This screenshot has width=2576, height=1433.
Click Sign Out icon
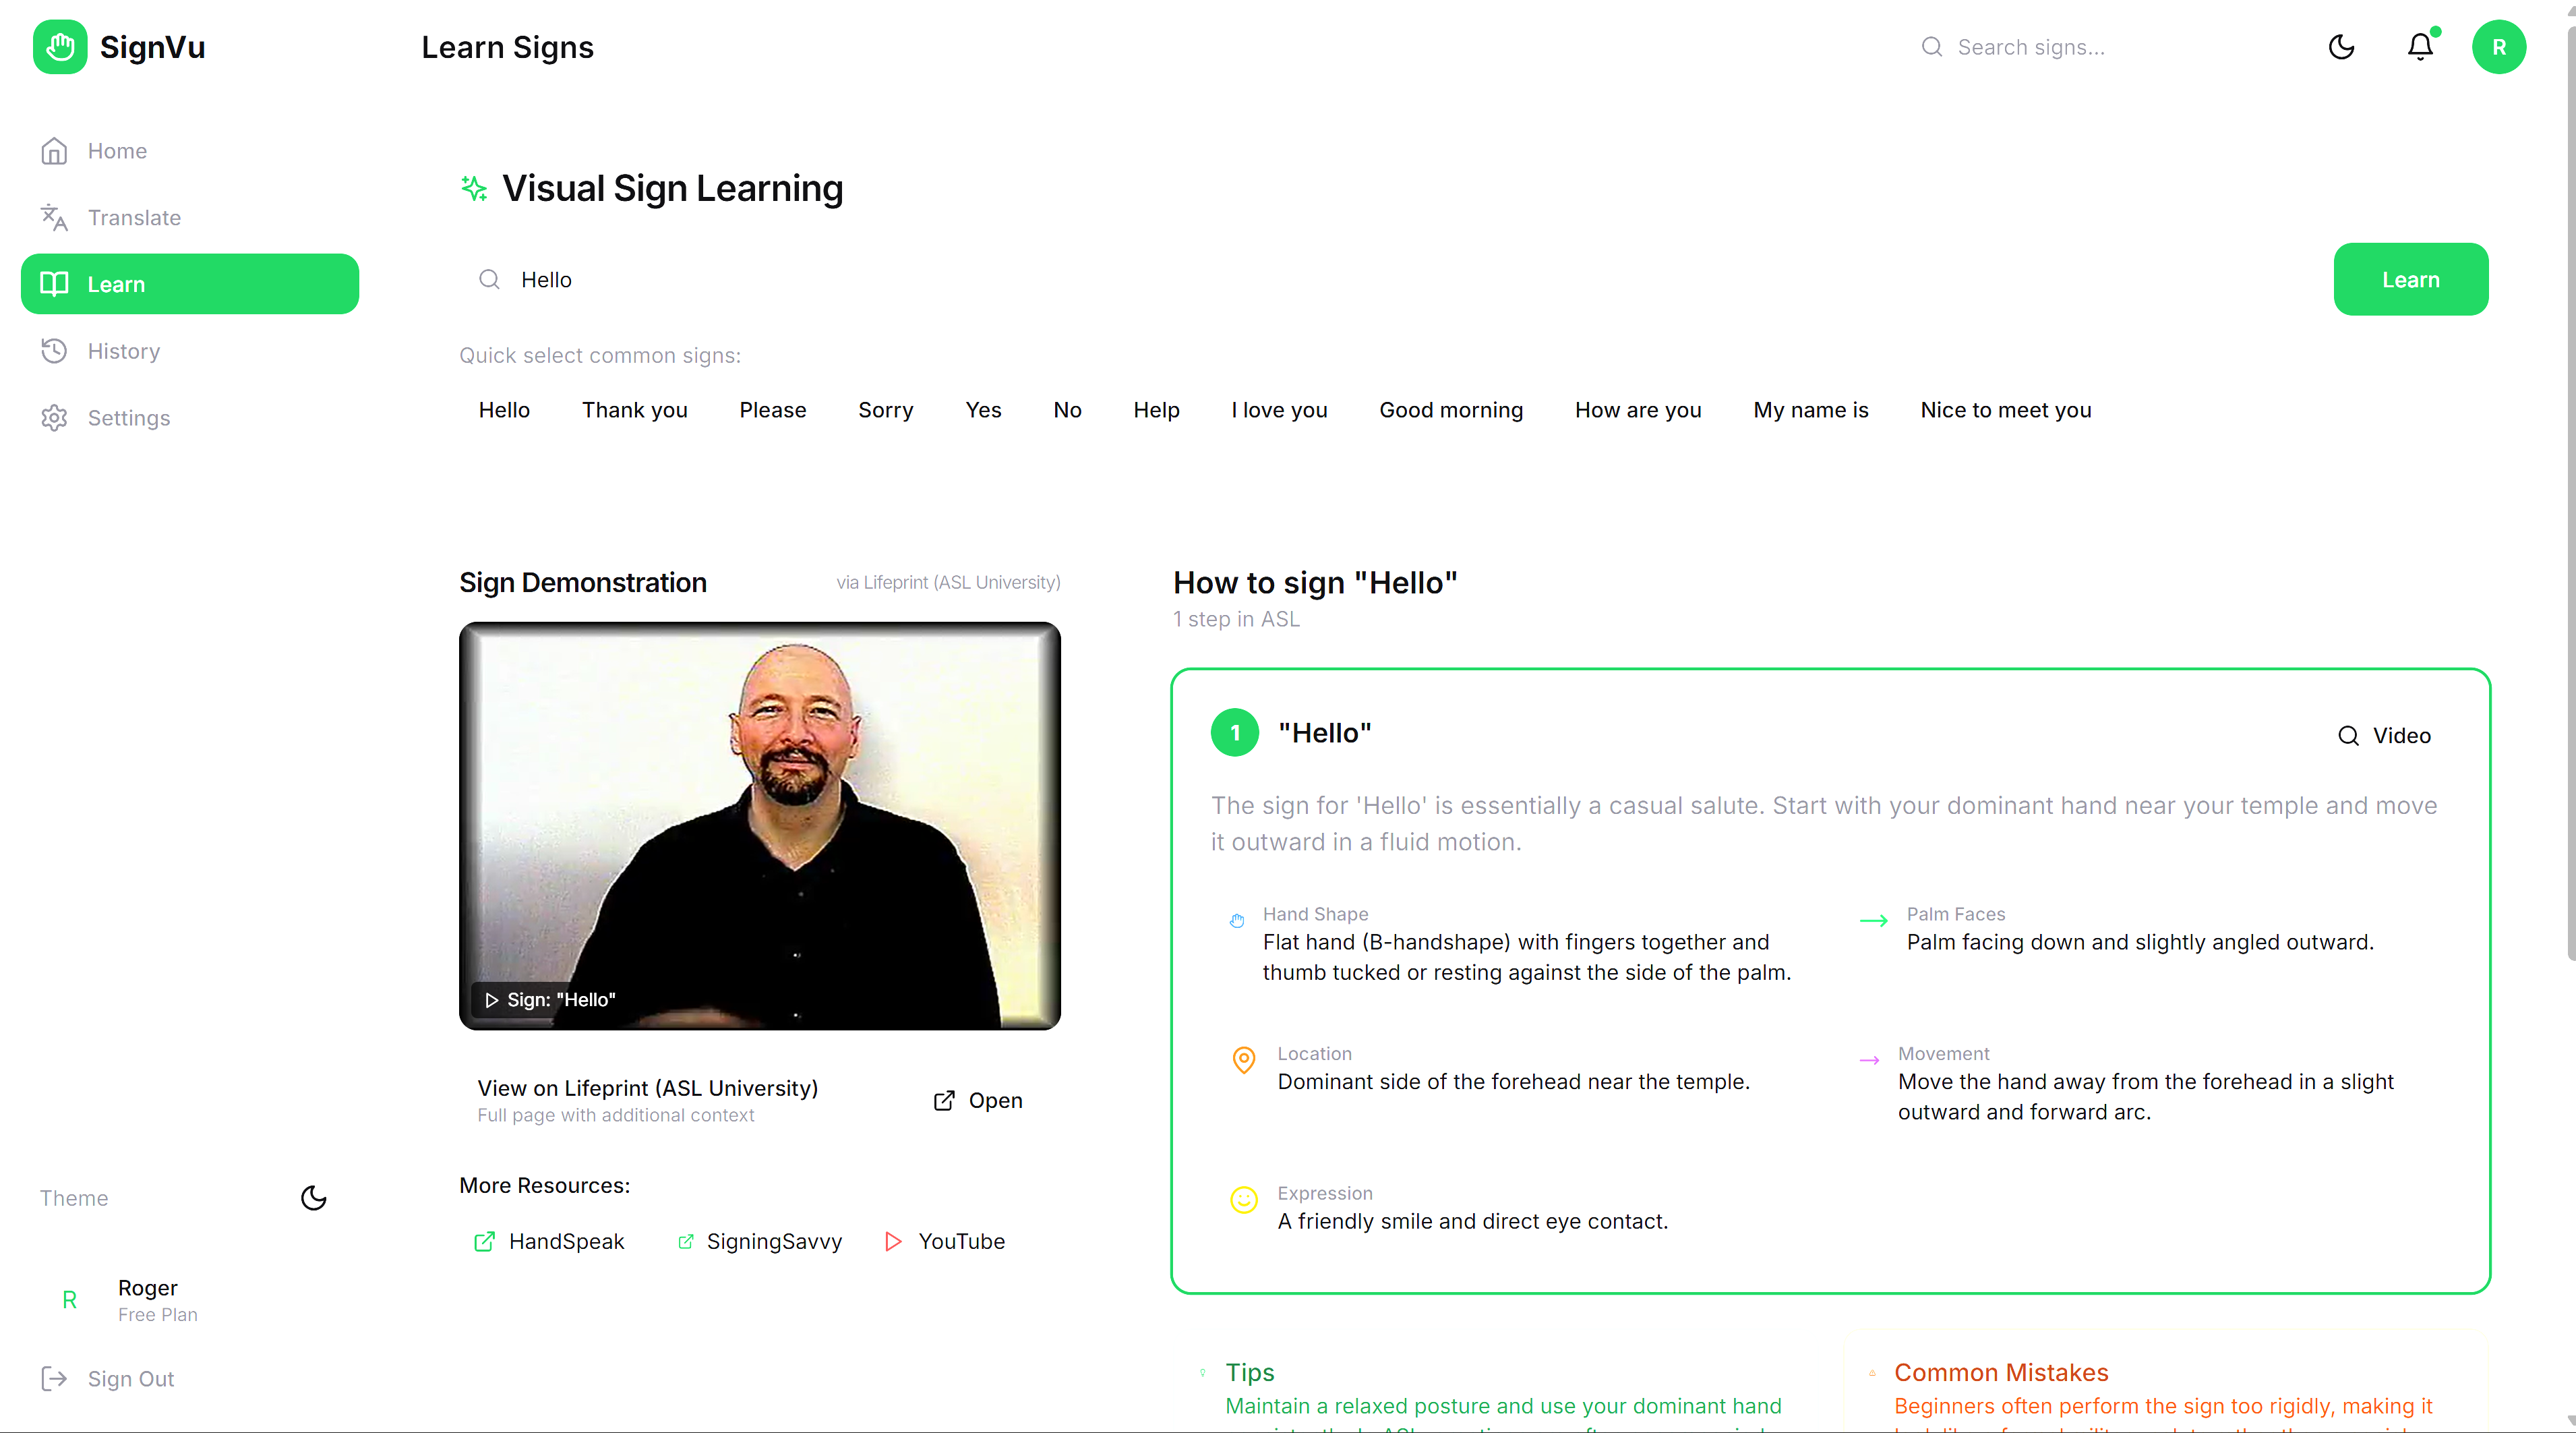coord(54,1378)
